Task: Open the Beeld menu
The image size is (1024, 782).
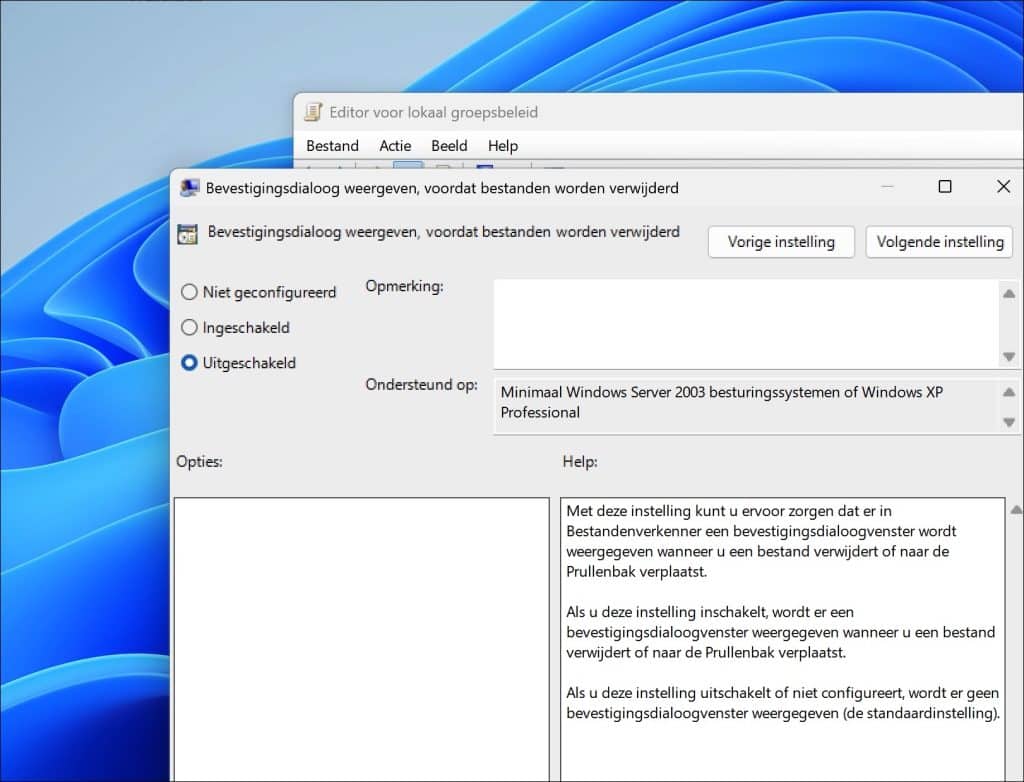Action: (448, 146)
